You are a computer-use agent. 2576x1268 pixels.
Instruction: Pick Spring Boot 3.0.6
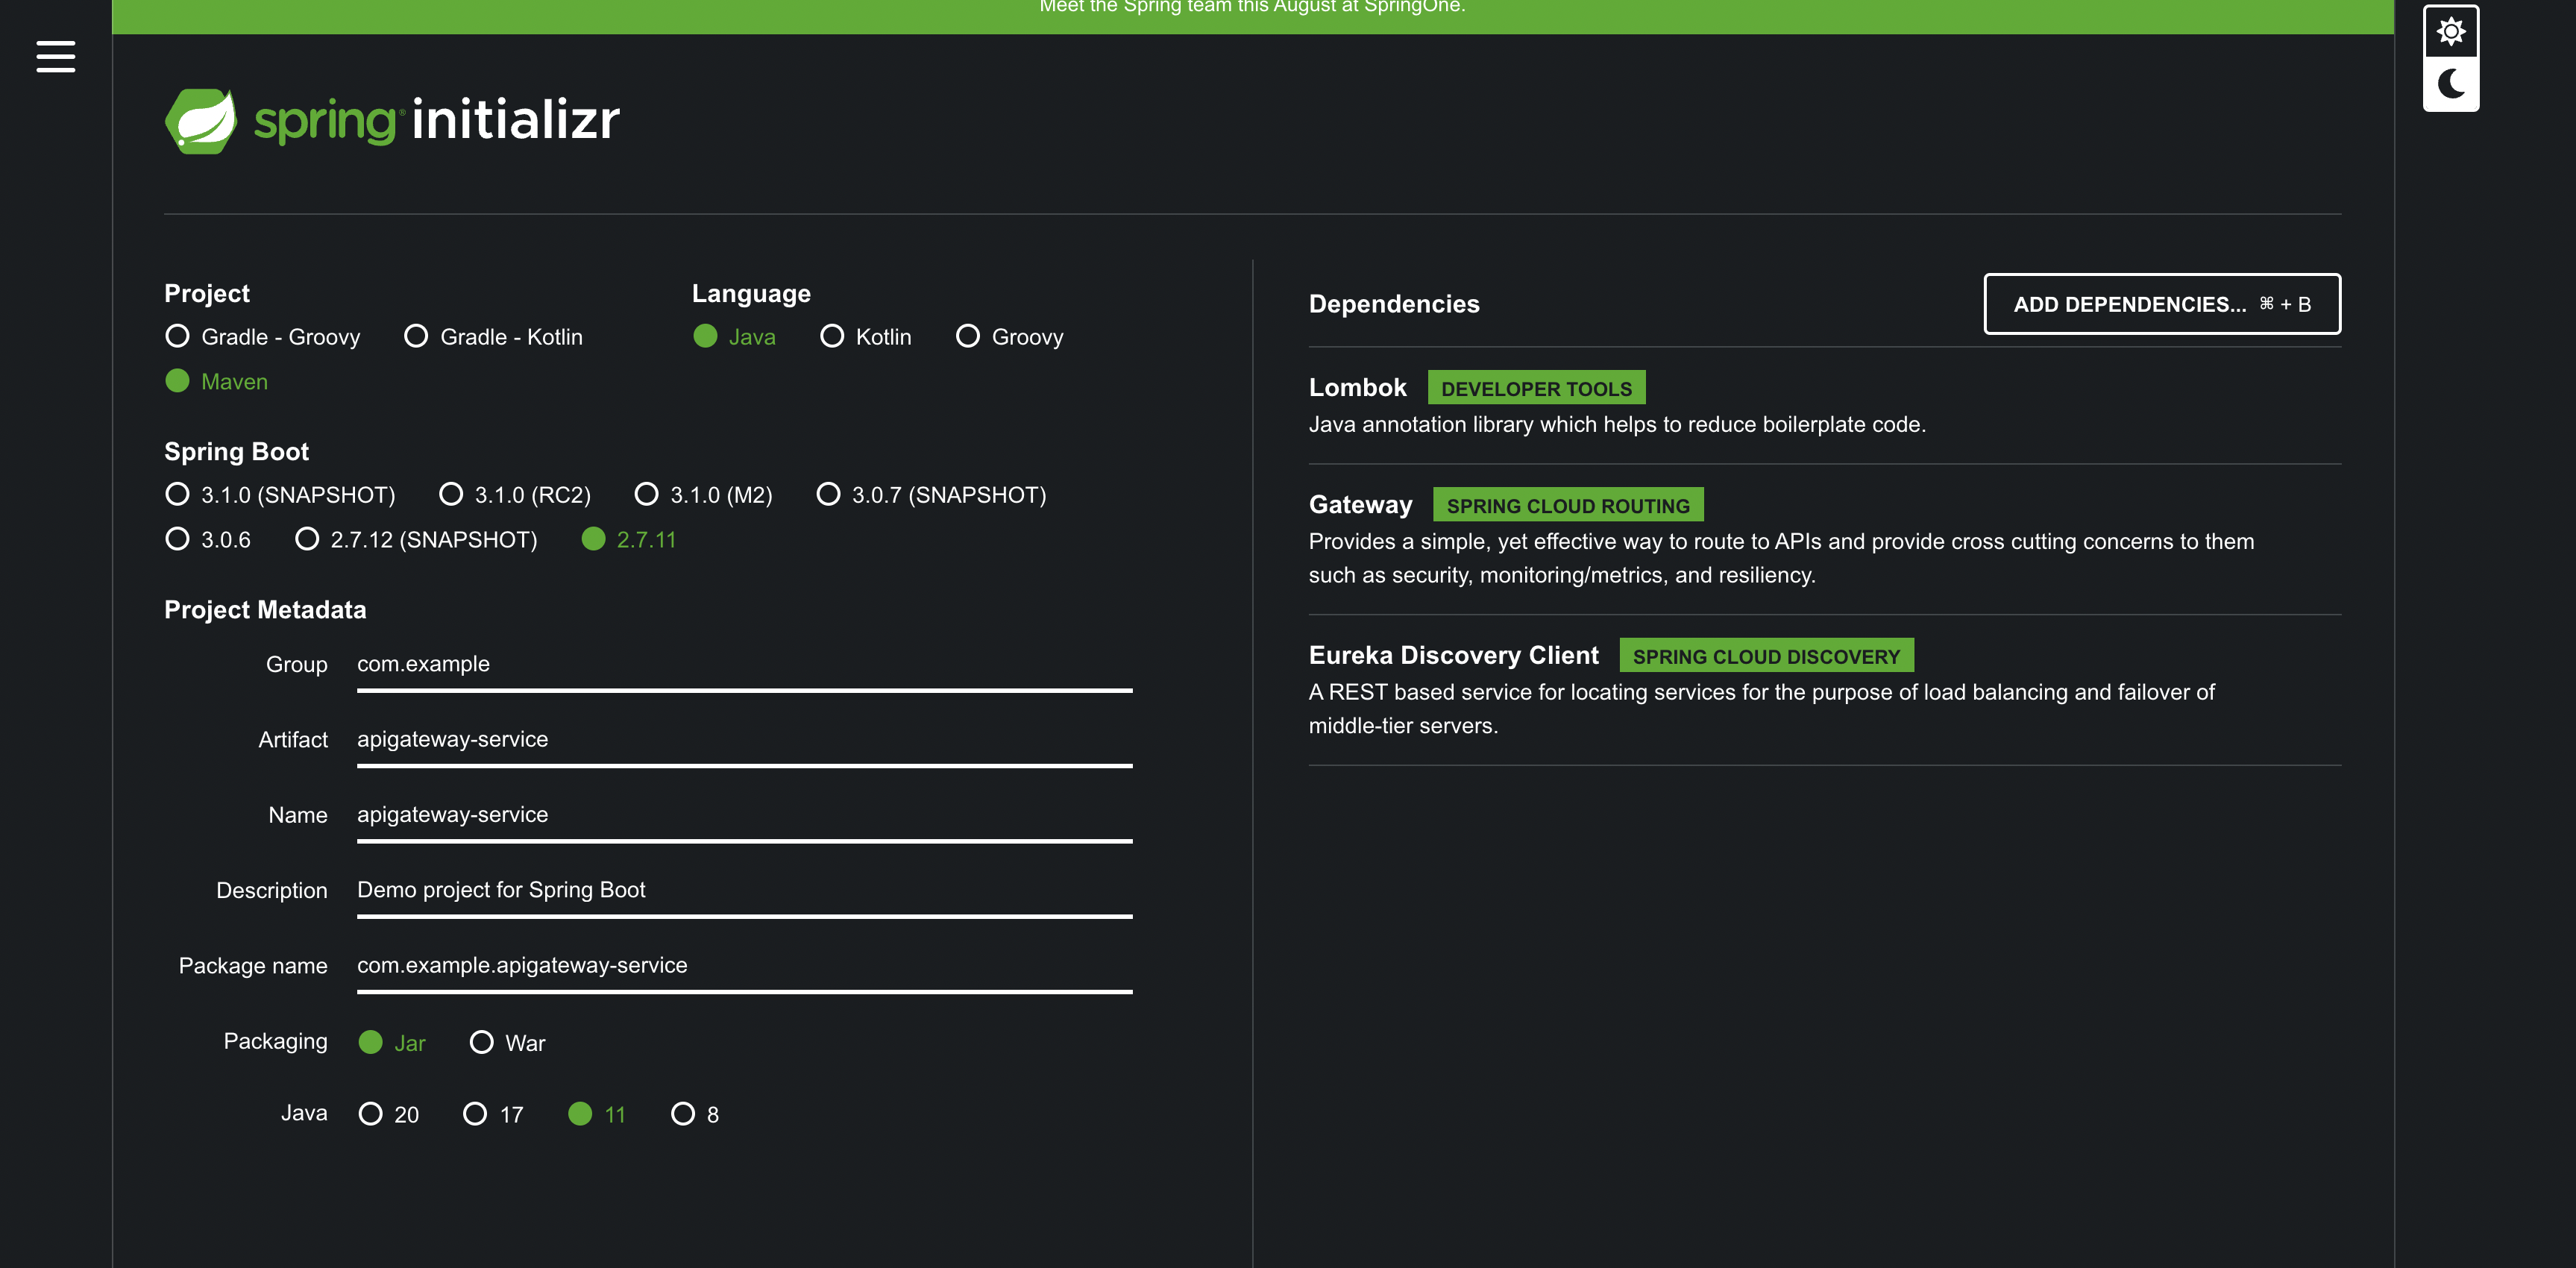click(208, 540)
